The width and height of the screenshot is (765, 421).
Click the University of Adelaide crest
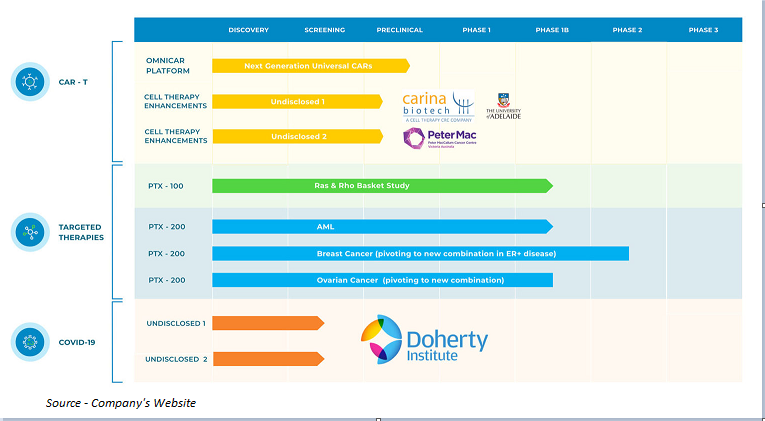tap(503, 106)
